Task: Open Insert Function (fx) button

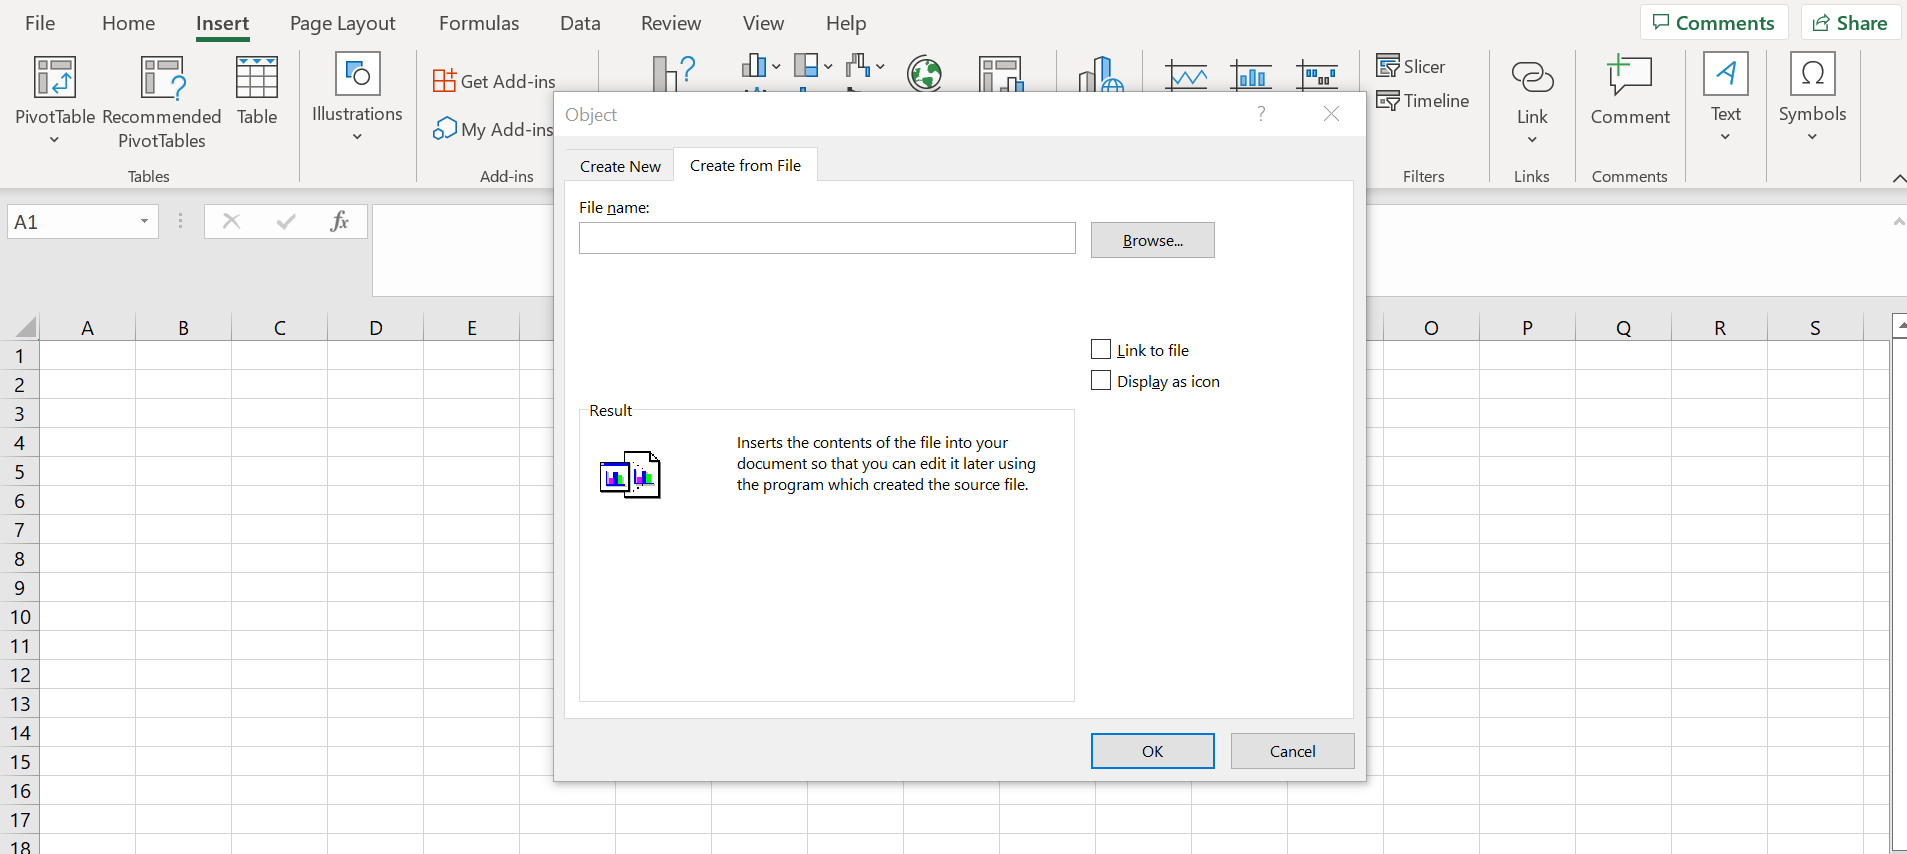Action: click(x=340, y=221)
